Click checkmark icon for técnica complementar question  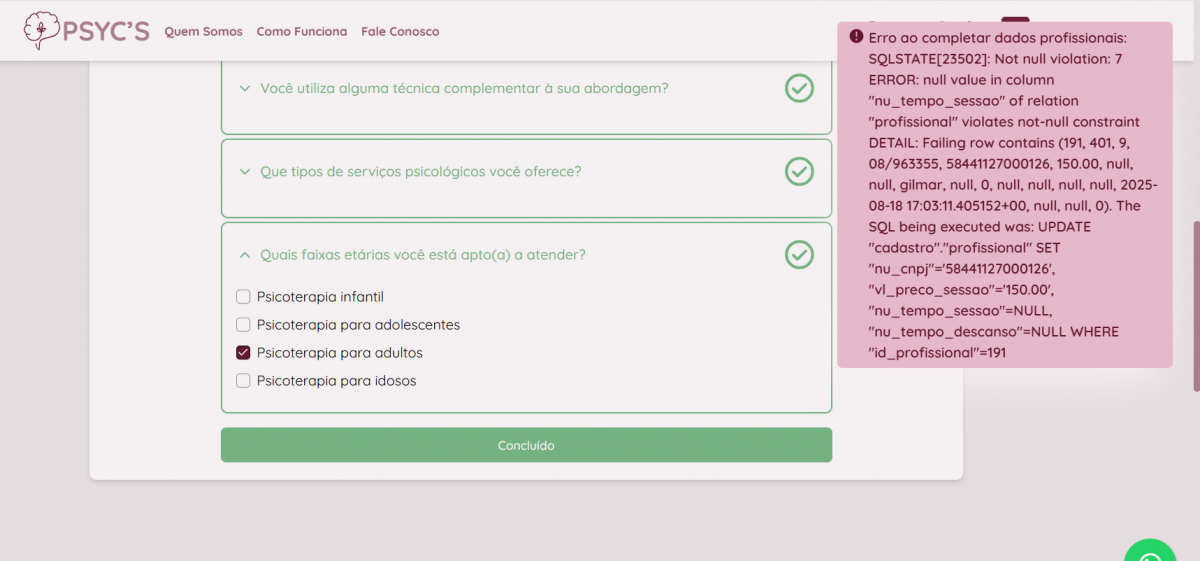(799, 88)
